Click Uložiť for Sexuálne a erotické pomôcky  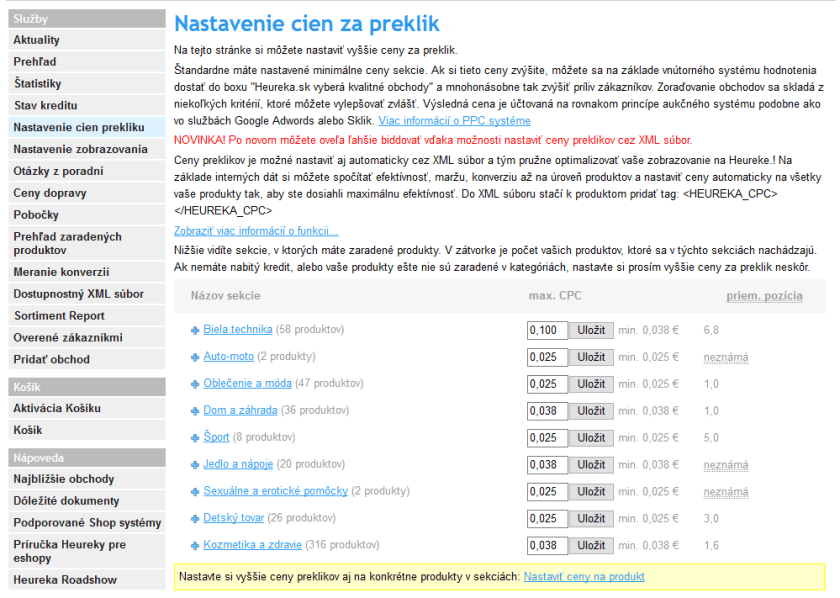(x=591, y=492)
